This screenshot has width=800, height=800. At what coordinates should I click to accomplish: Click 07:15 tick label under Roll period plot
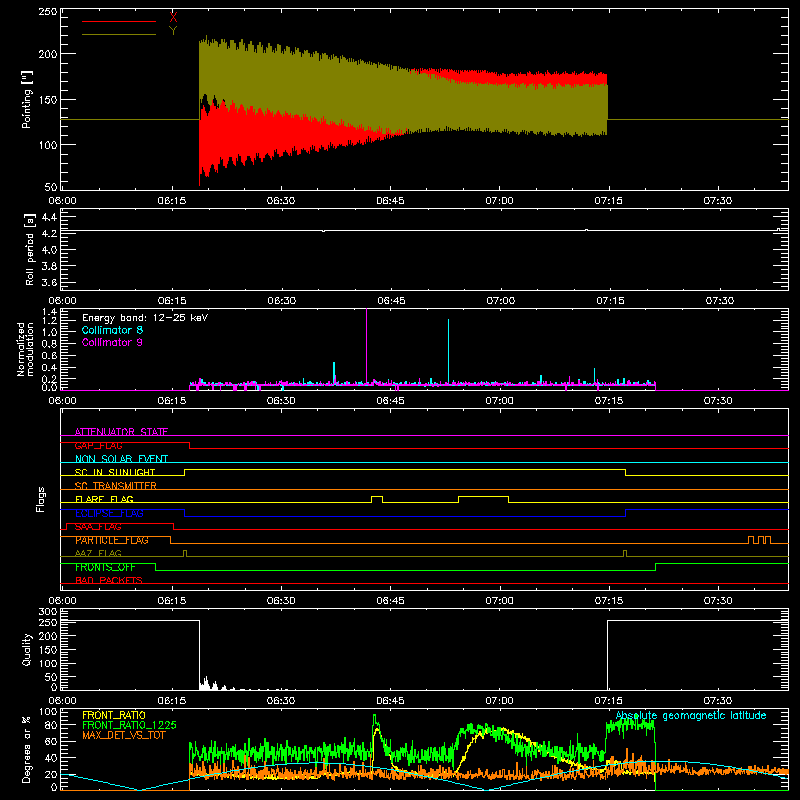pos(610,301)
